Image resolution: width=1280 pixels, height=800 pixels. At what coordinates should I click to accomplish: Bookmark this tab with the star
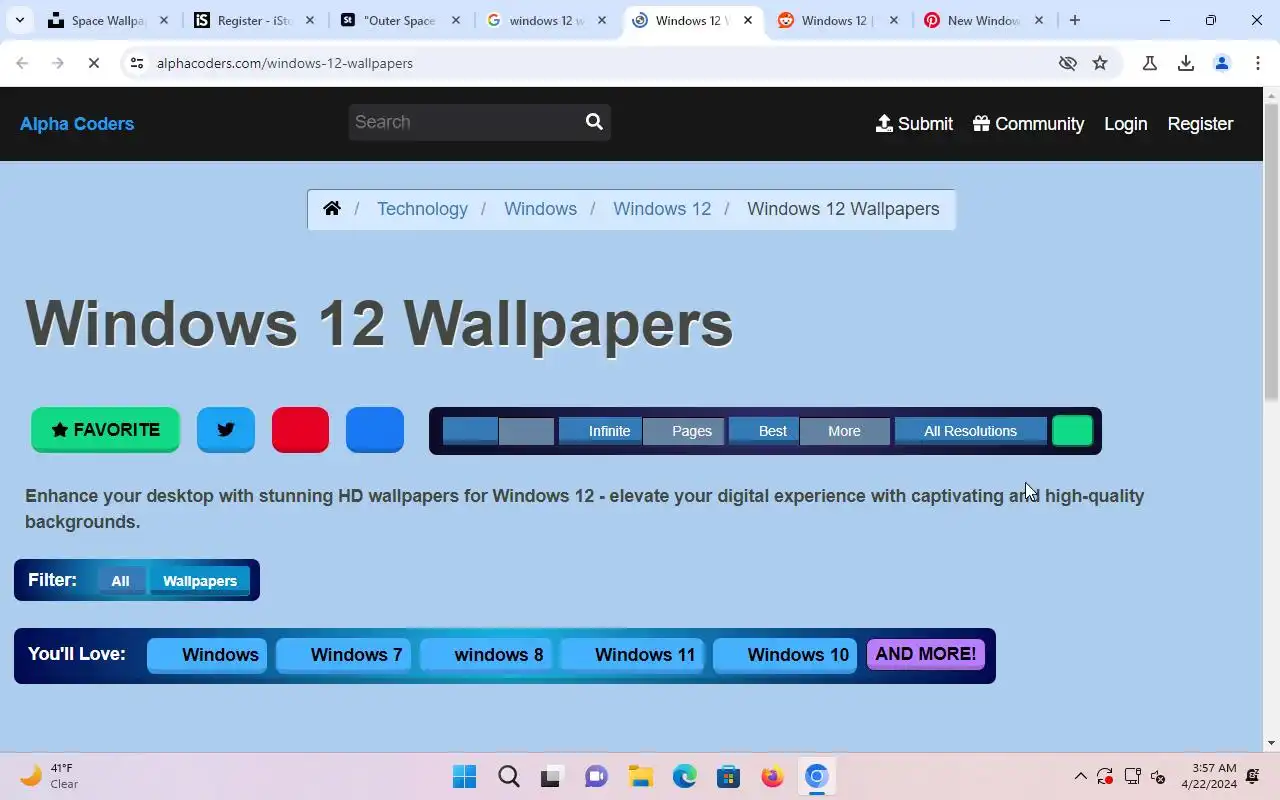[x=1100, y=63]
